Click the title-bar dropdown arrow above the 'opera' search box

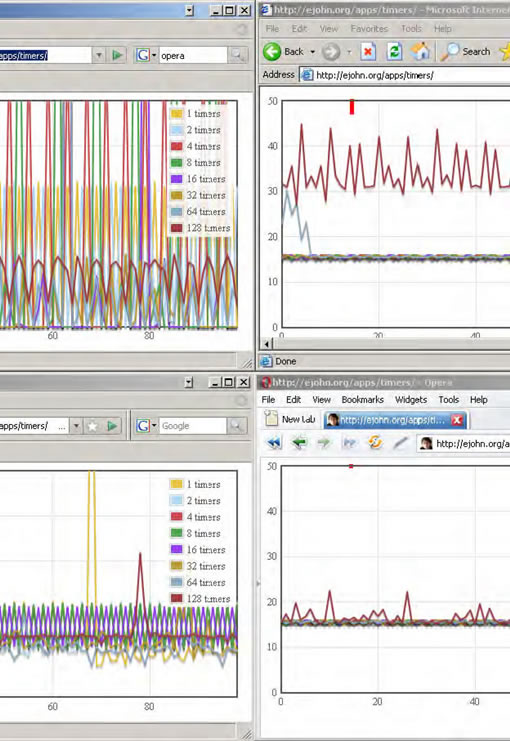tap(189, 10)
